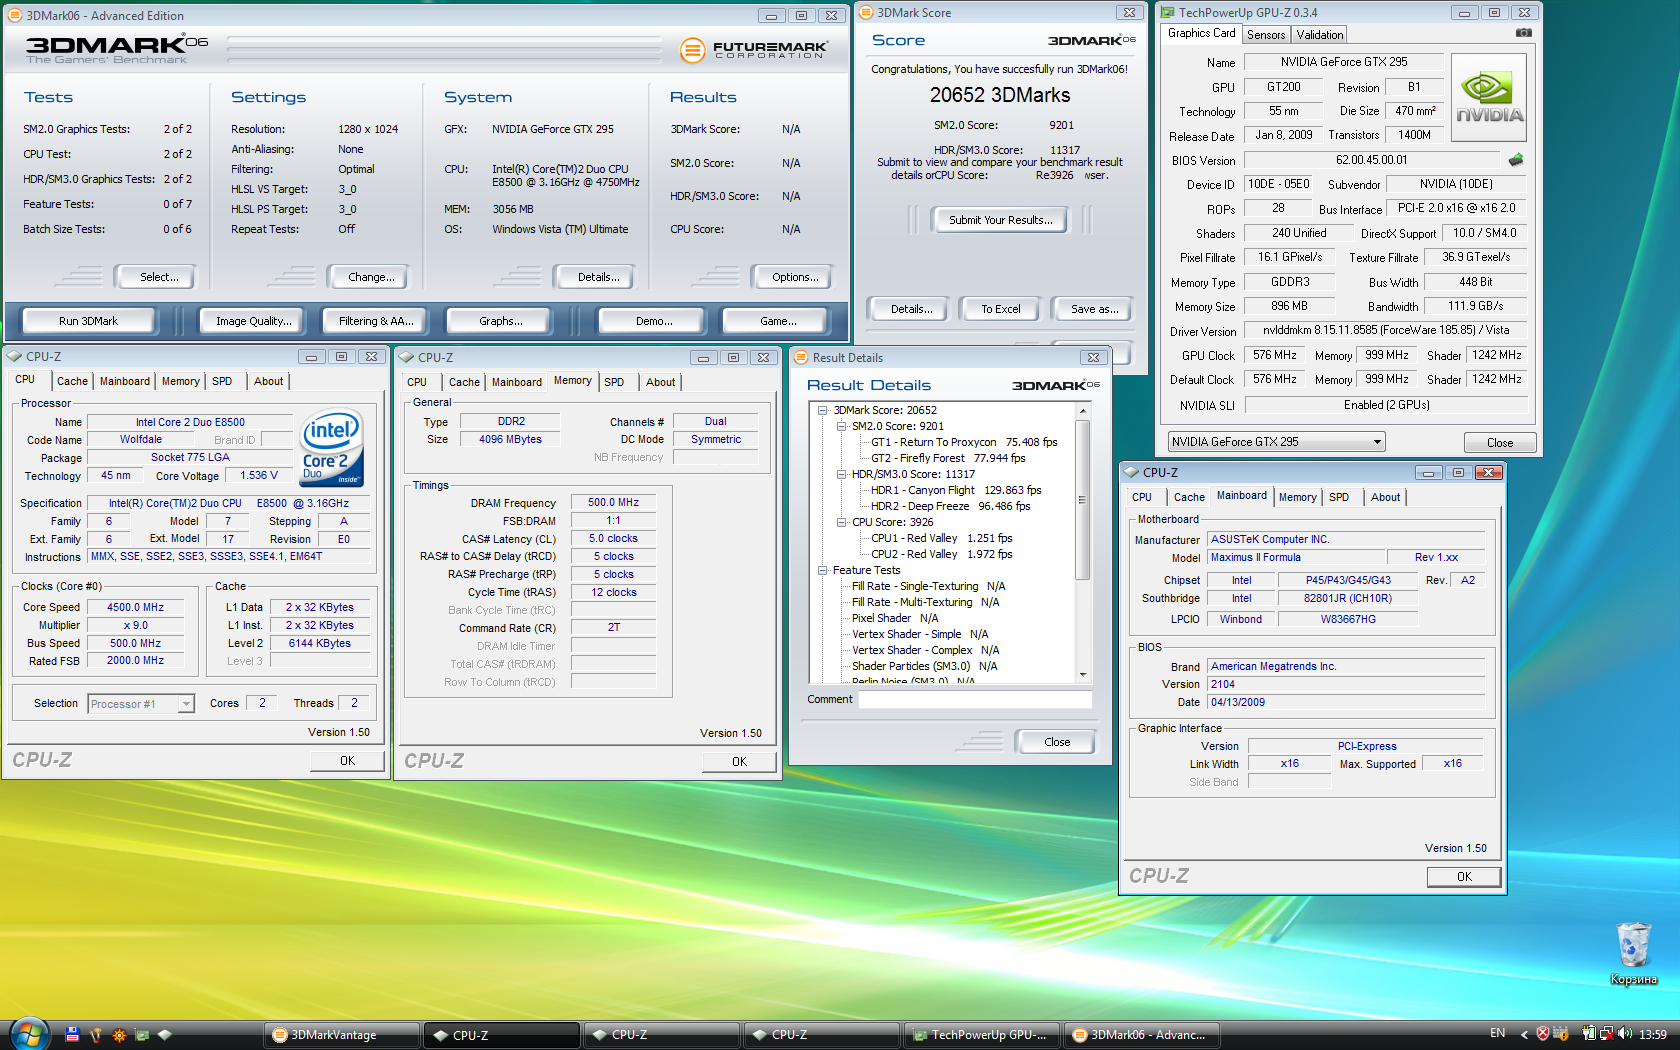Click the Filtering & AA button

[x=376, y=321]
